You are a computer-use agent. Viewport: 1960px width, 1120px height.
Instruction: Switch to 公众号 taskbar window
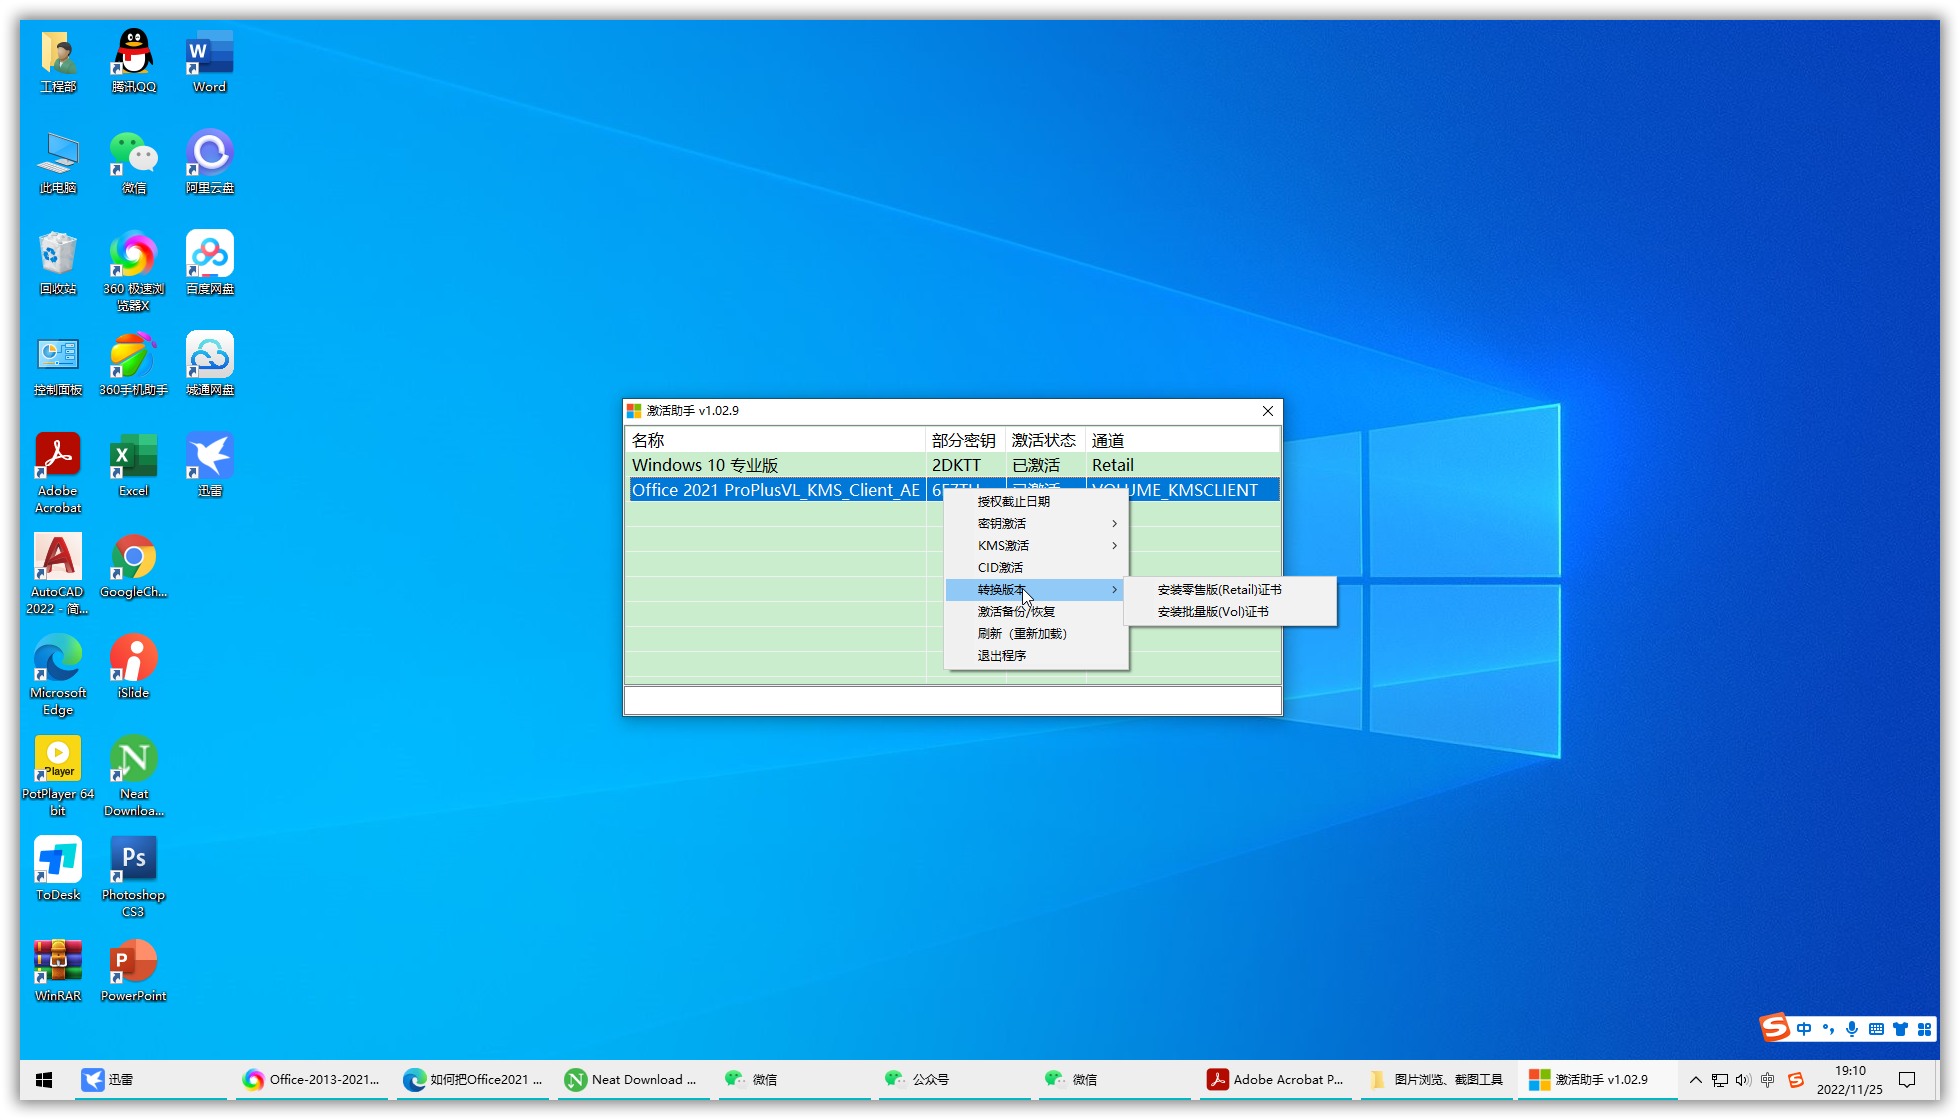click(953, 1079)
